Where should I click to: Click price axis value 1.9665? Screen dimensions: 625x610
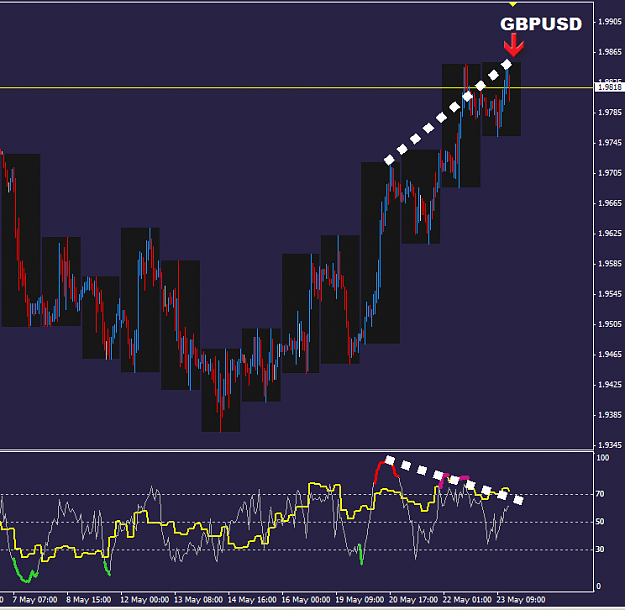(x=610, y=203)
